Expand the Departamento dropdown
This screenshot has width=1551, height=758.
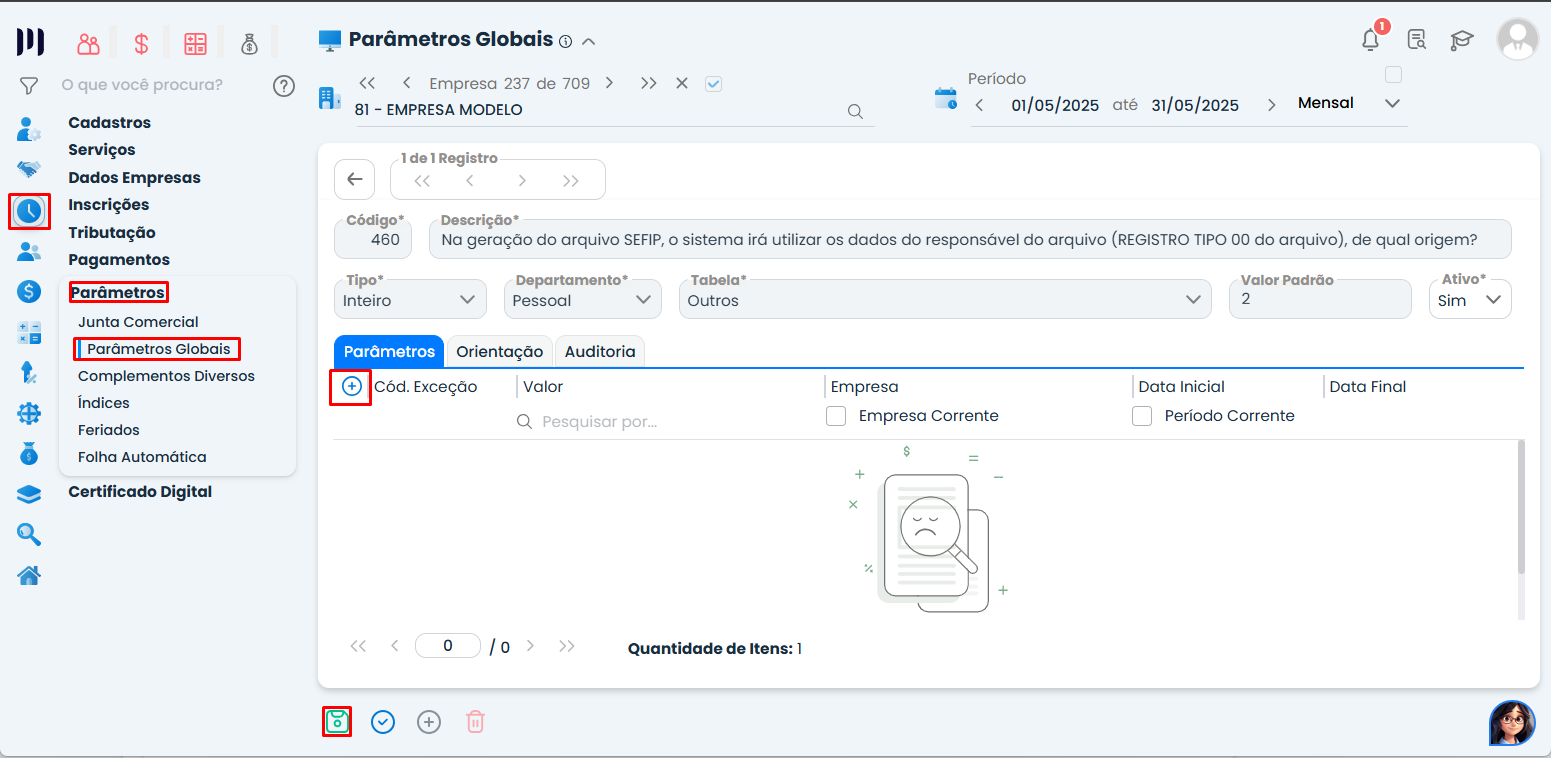tap(582, 300)
